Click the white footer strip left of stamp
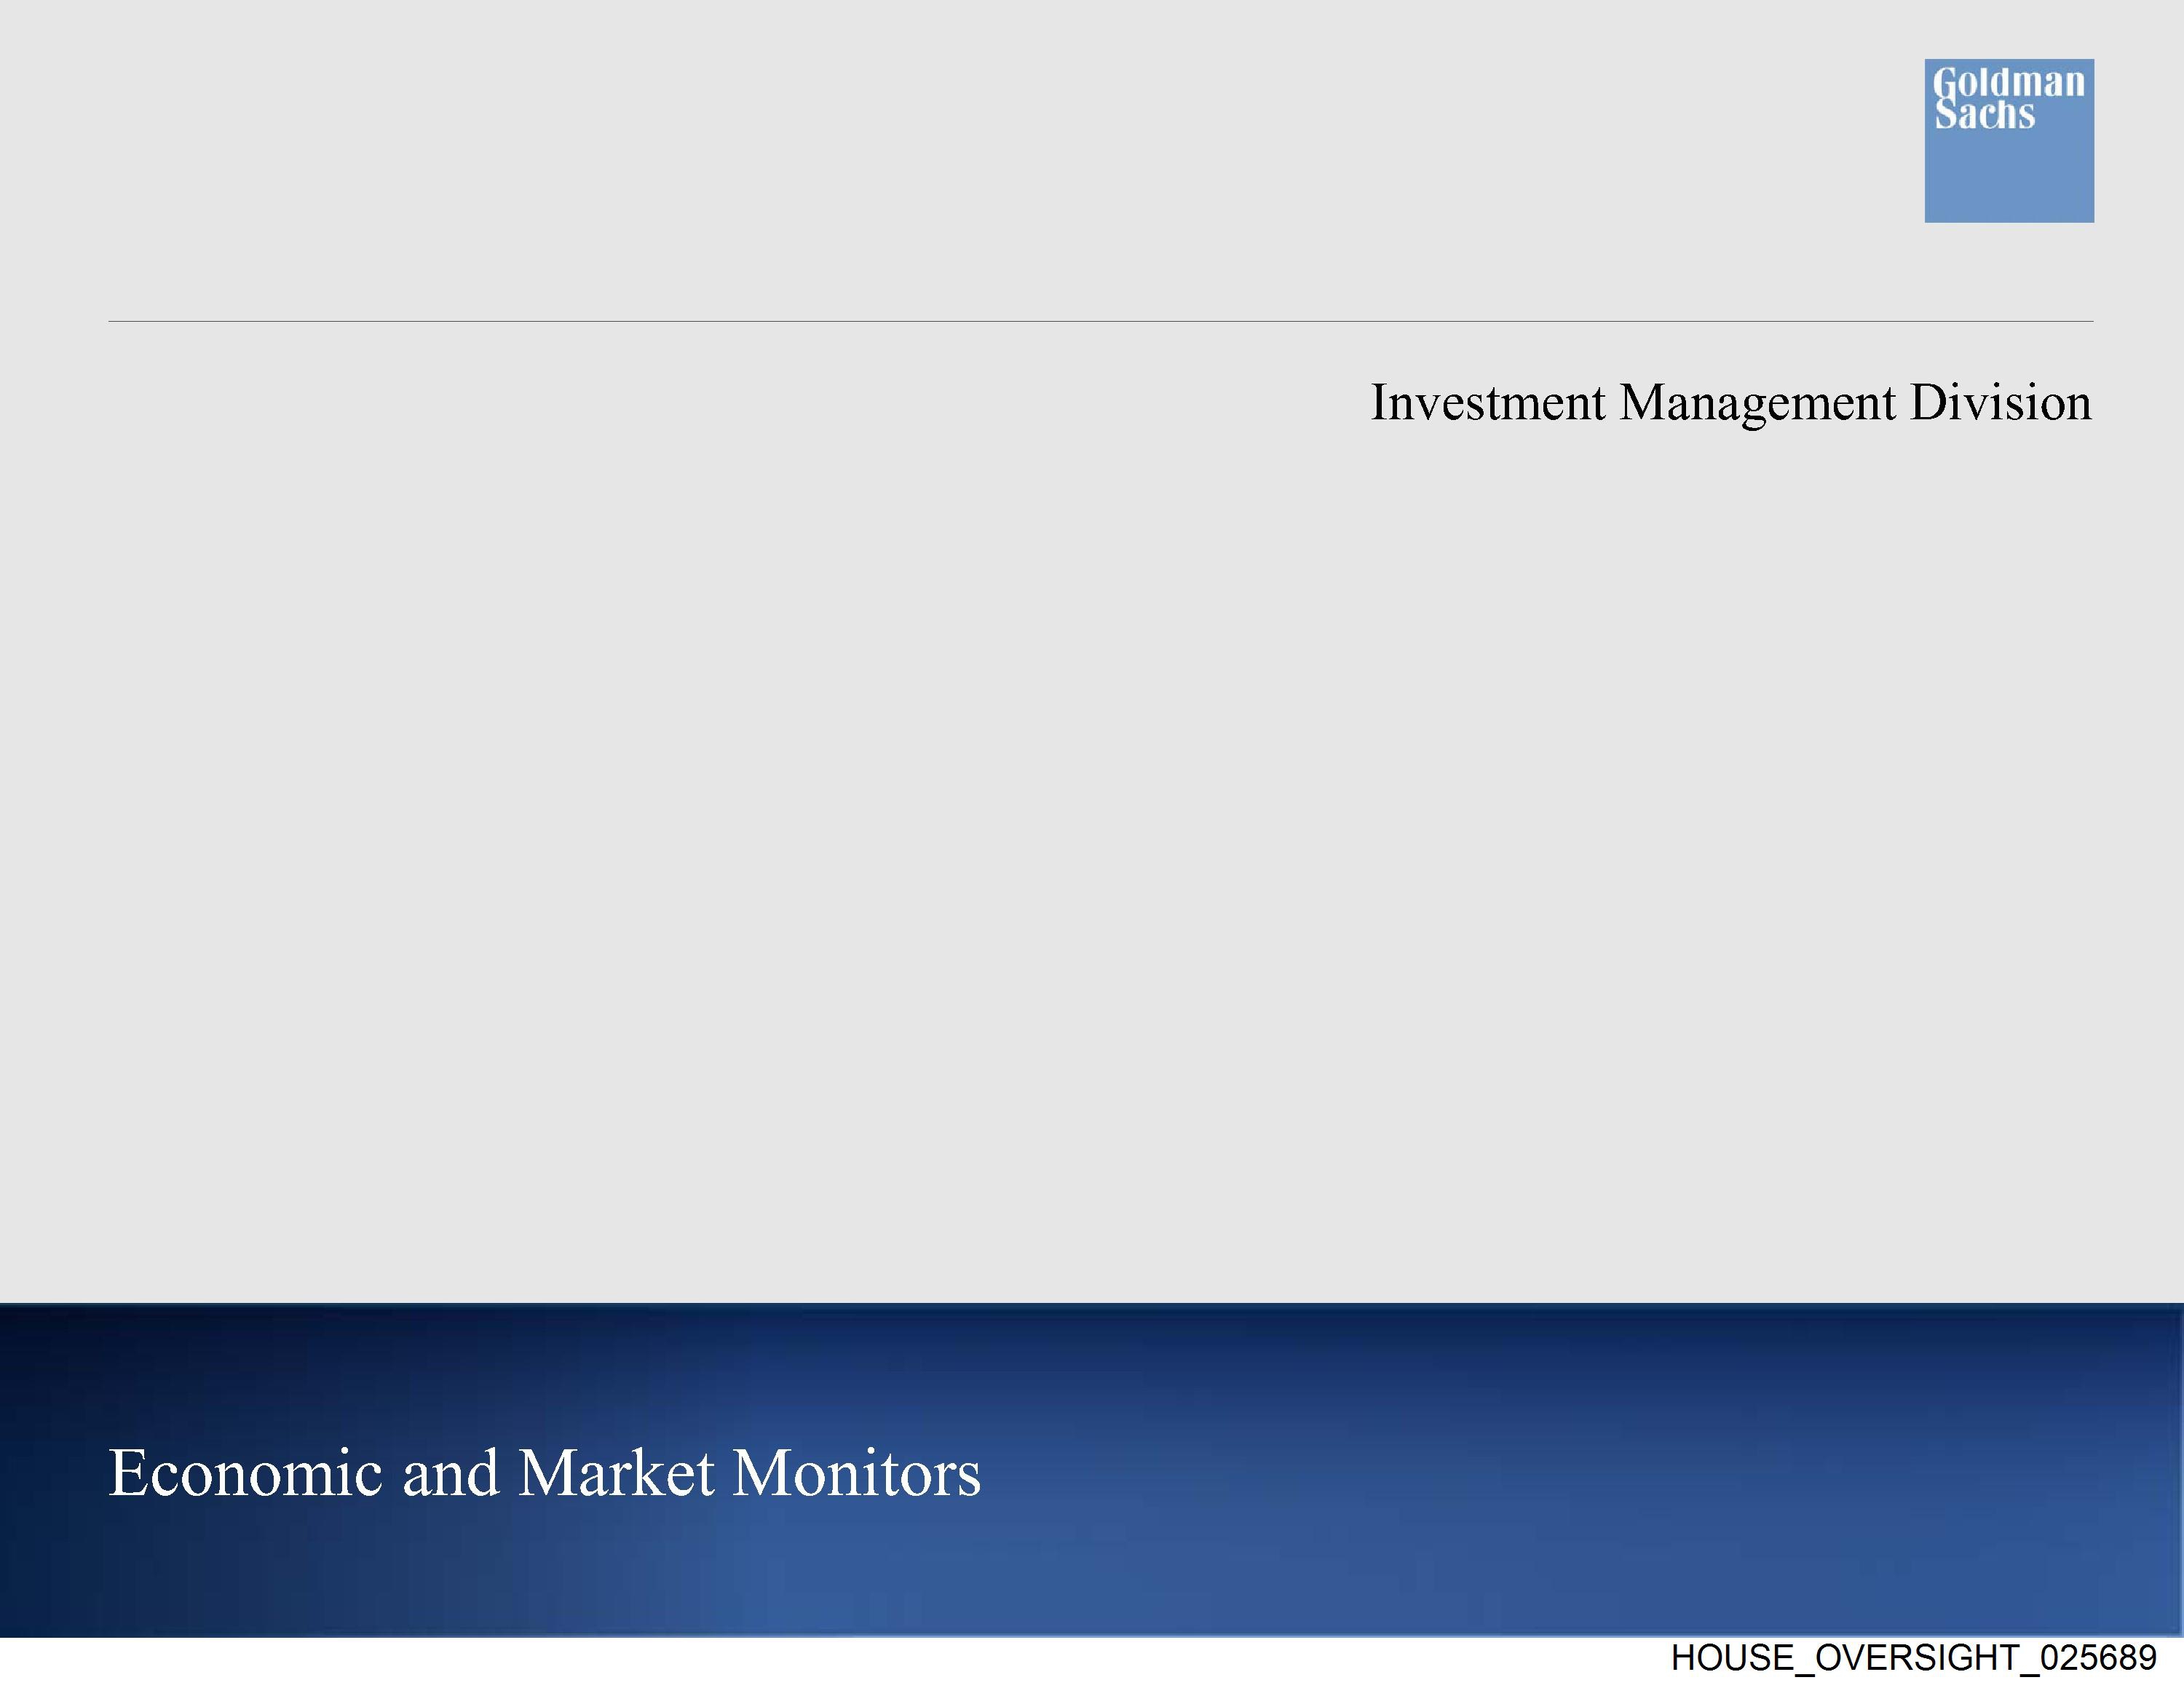 click(x=800, y=1660)
